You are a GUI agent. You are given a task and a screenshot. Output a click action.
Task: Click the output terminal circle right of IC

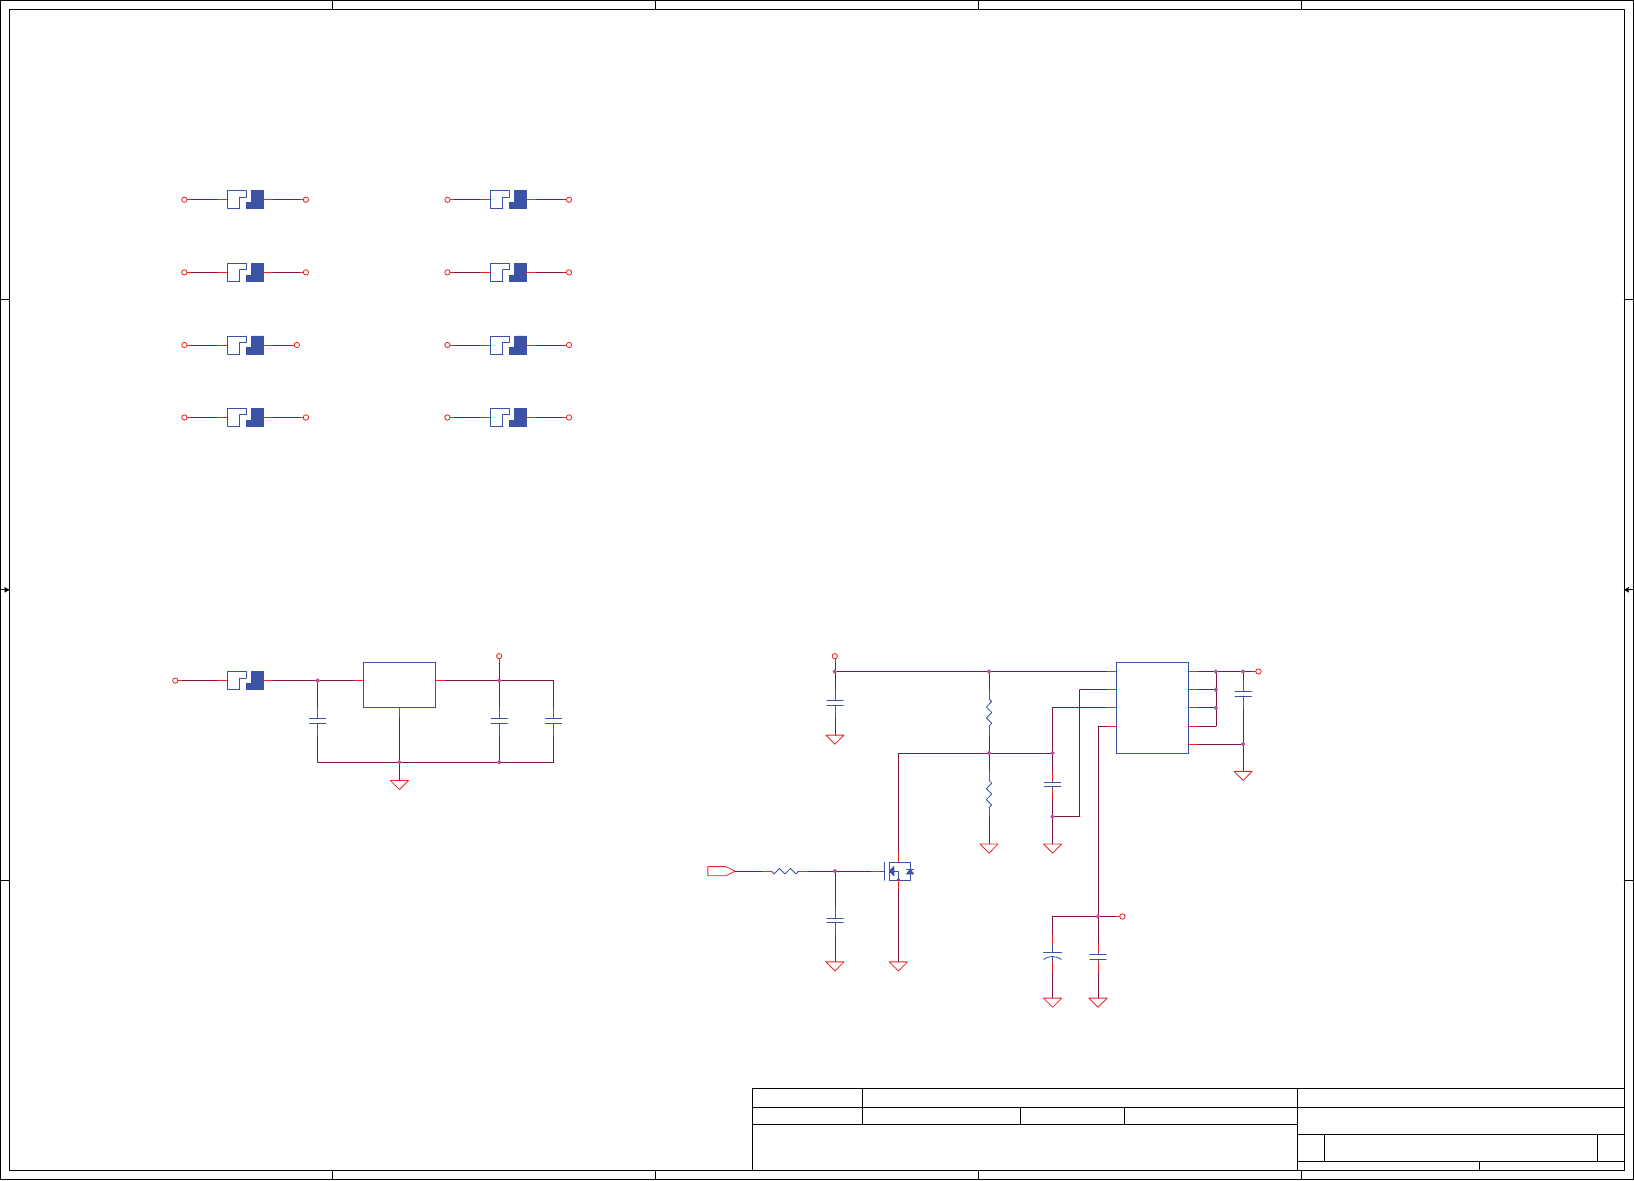[x=1258, y=672]
